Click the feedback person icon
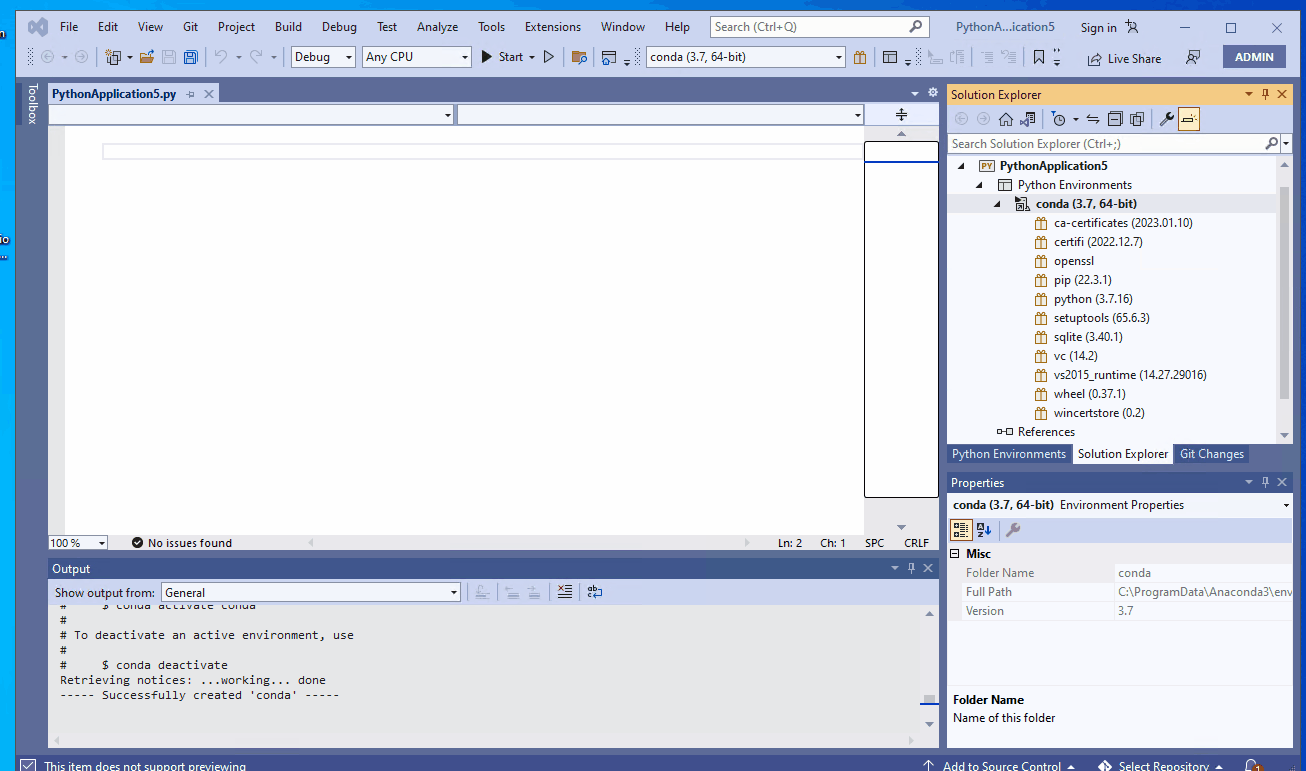The height and width of the screenshot is (771, 1306). coord(1192,57)
